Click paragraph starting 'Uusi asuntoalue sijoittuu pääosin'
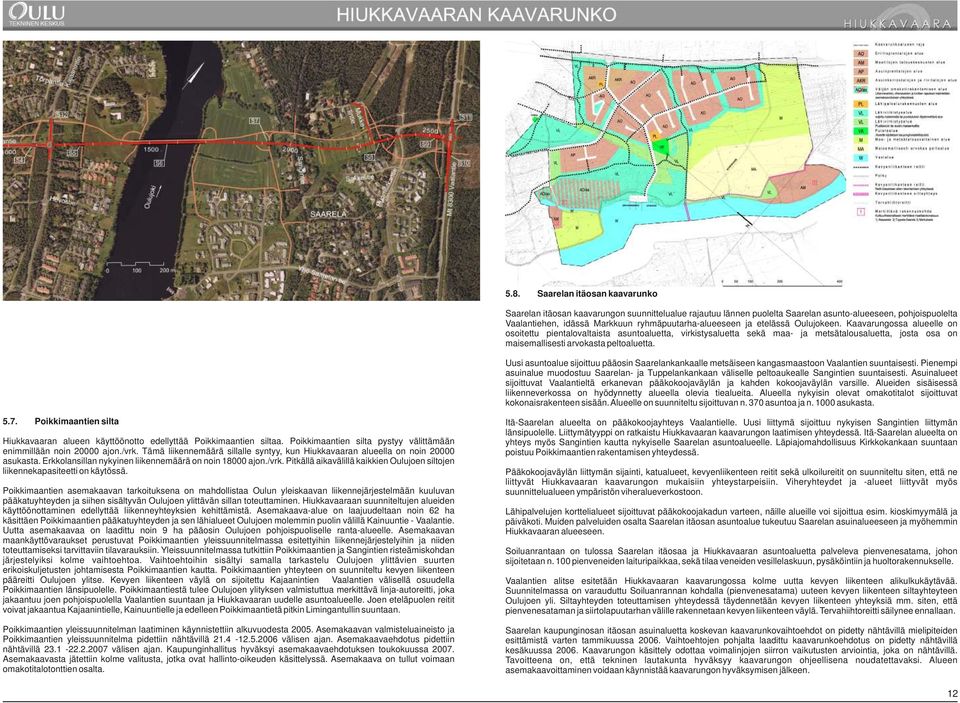Viewport: 960px width, 703px height. click(x=731, y=383)
